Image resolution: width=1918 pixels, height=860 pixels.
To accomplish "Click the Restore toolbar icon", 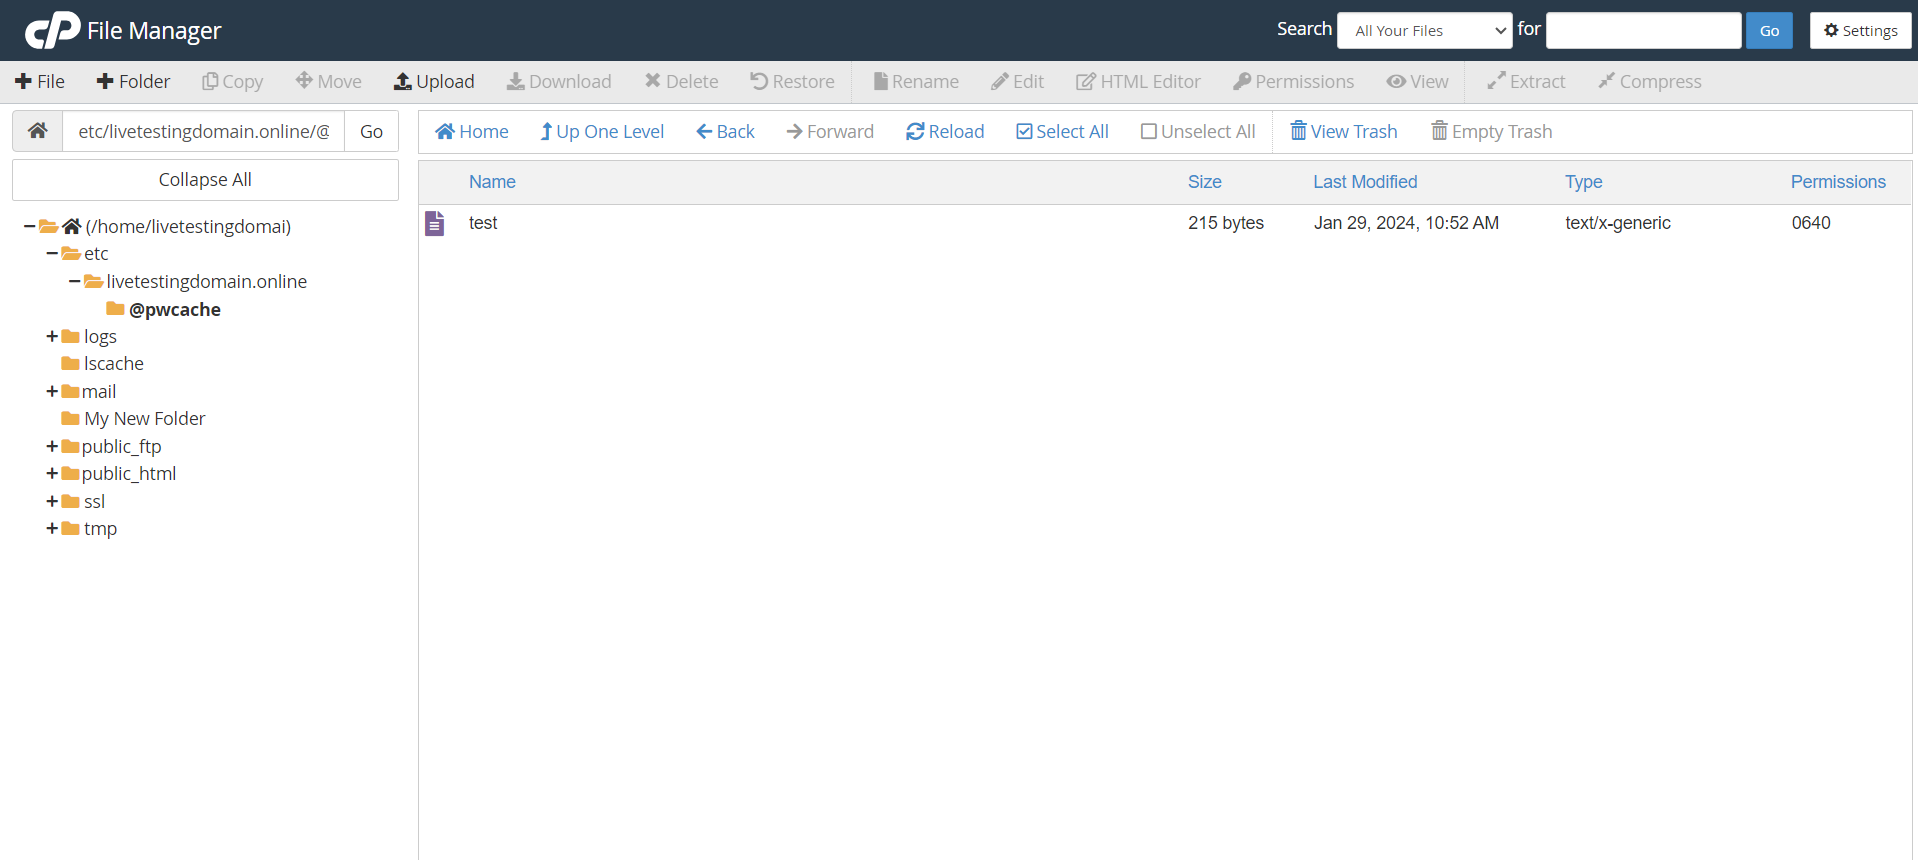I will (759, 81).
